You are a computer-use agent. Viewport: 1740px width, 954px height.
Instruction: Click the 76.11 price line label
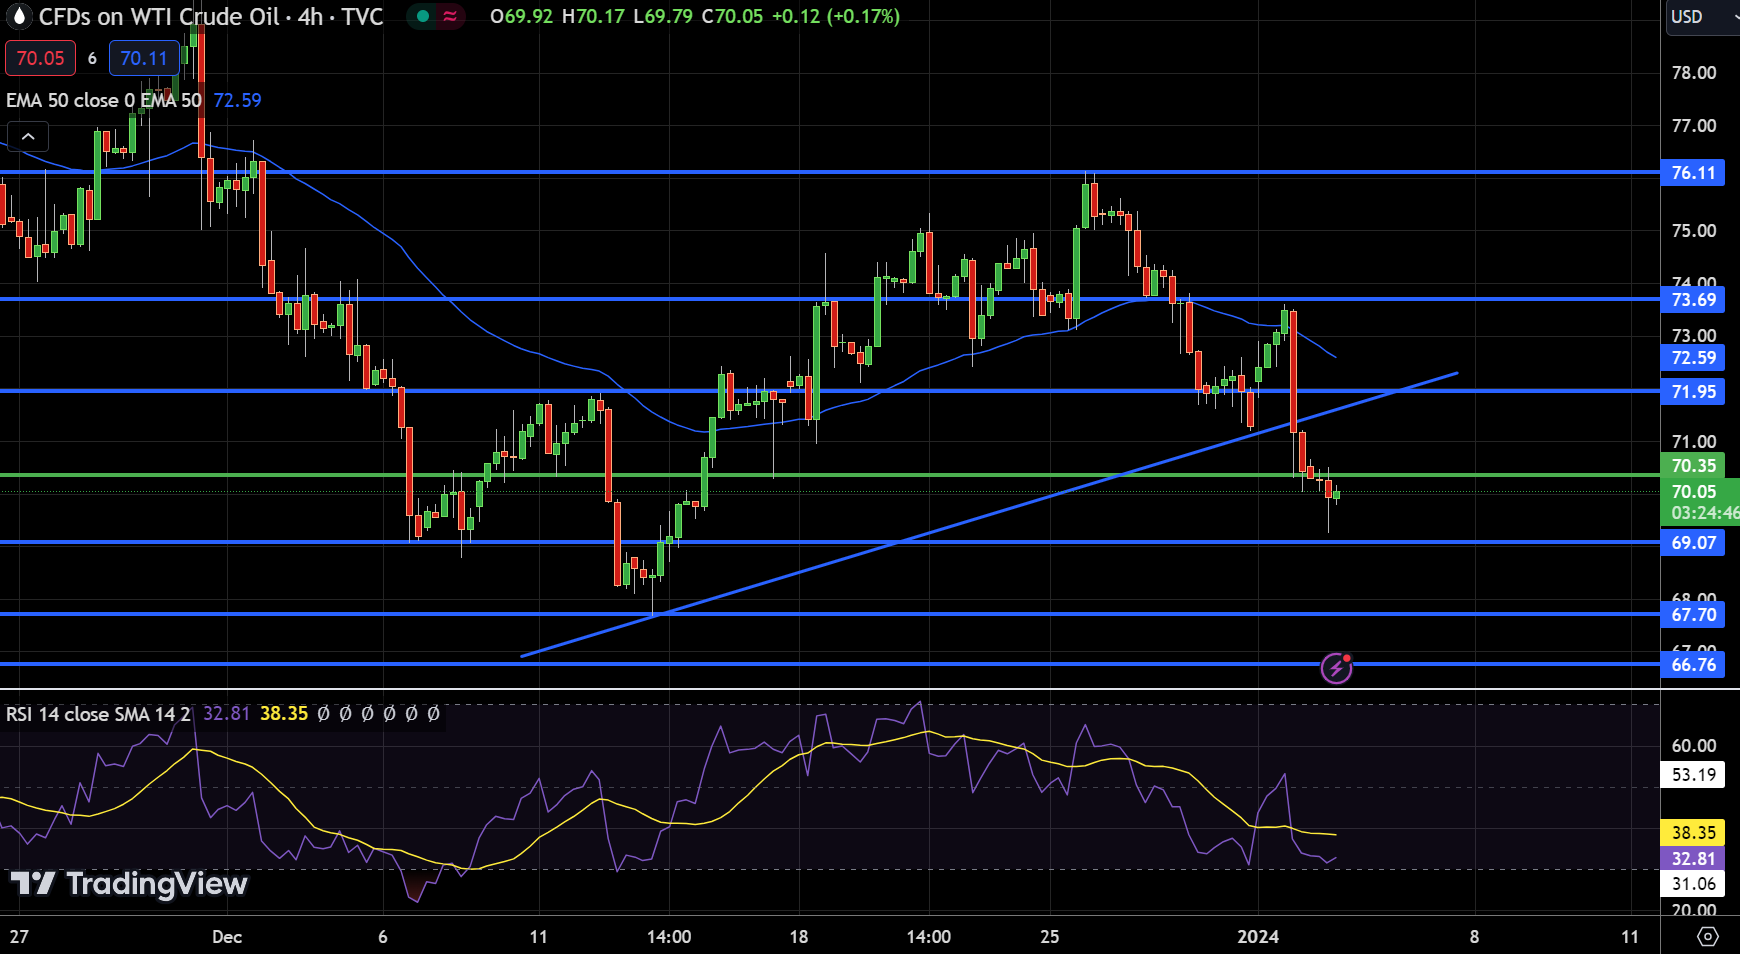pos(1693,173)
